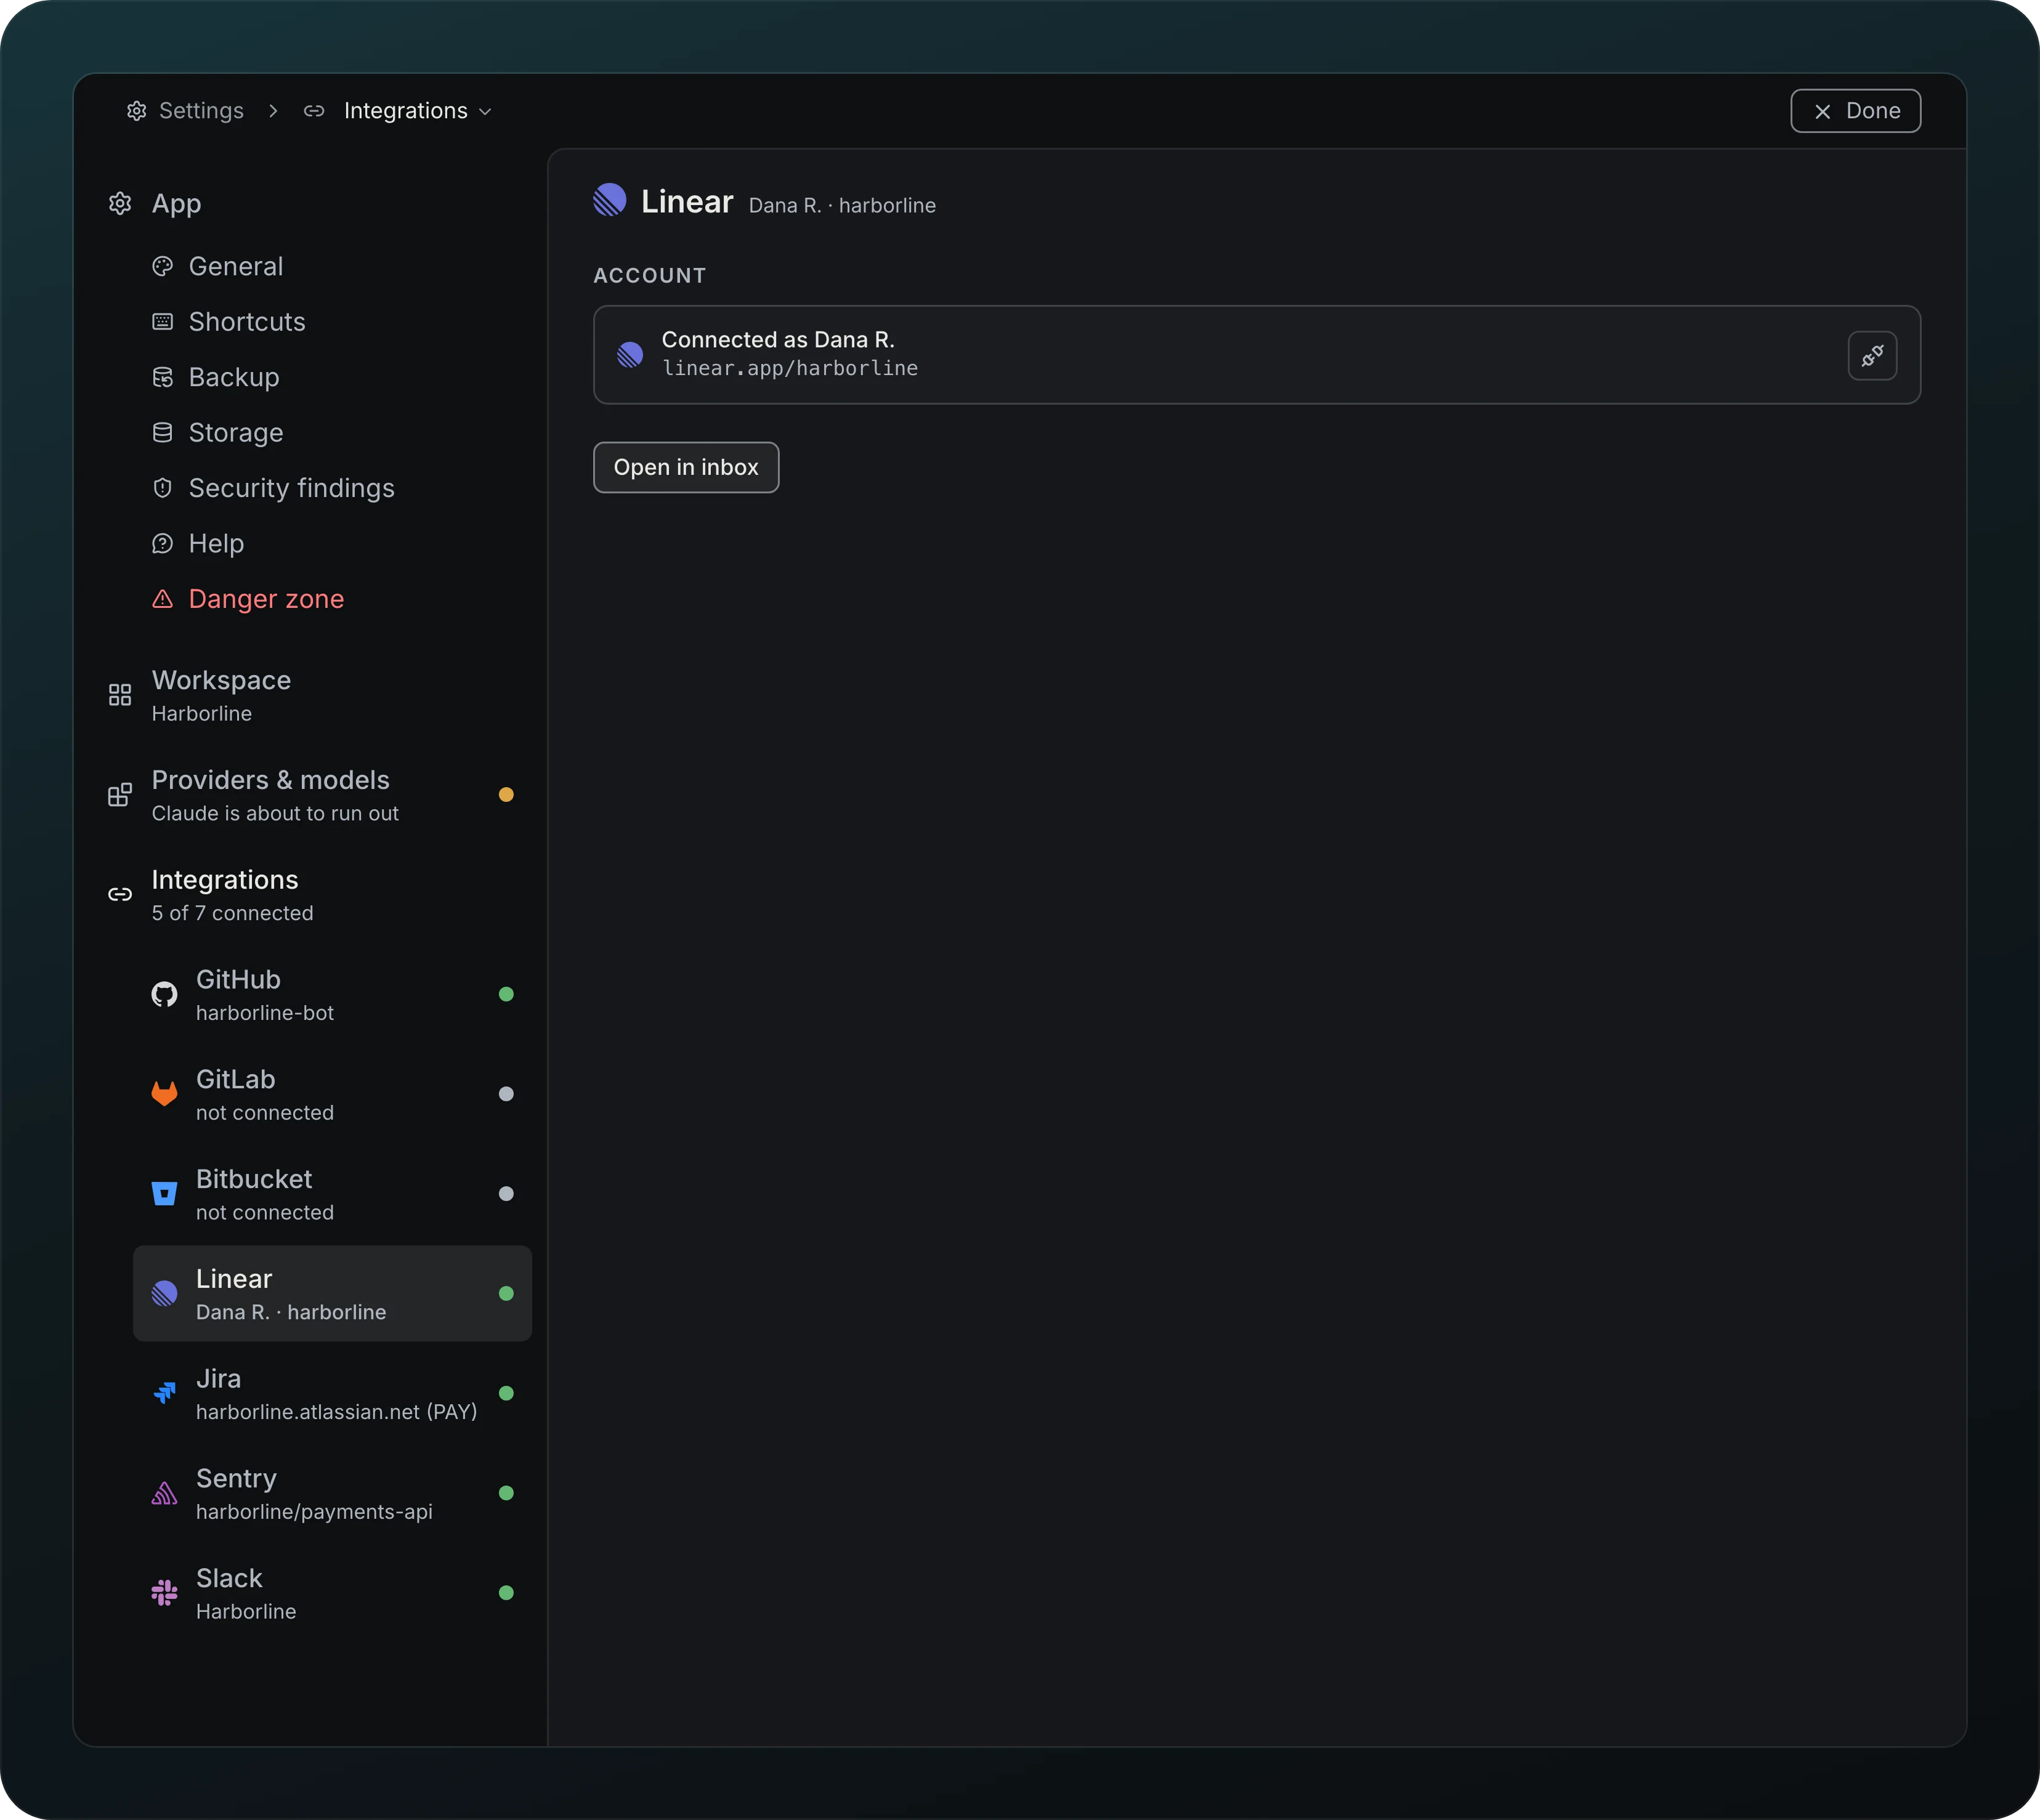Click the Done button
Image resolution: width=2040 pixels, height=1820 pixels.
pos(1855,111)
